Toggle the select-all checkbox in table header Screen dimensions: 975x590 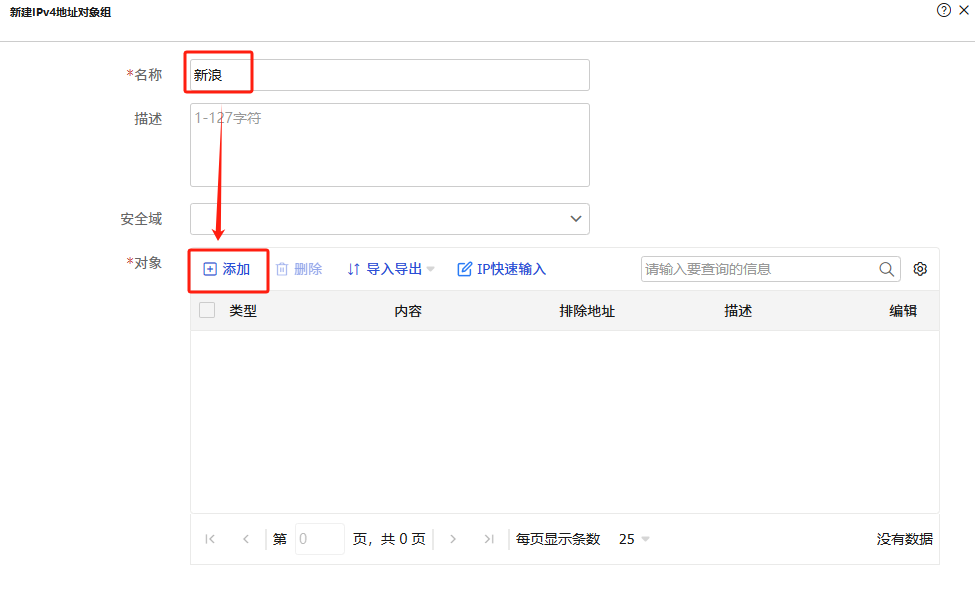pyautogui.click(x=207, y=310)
